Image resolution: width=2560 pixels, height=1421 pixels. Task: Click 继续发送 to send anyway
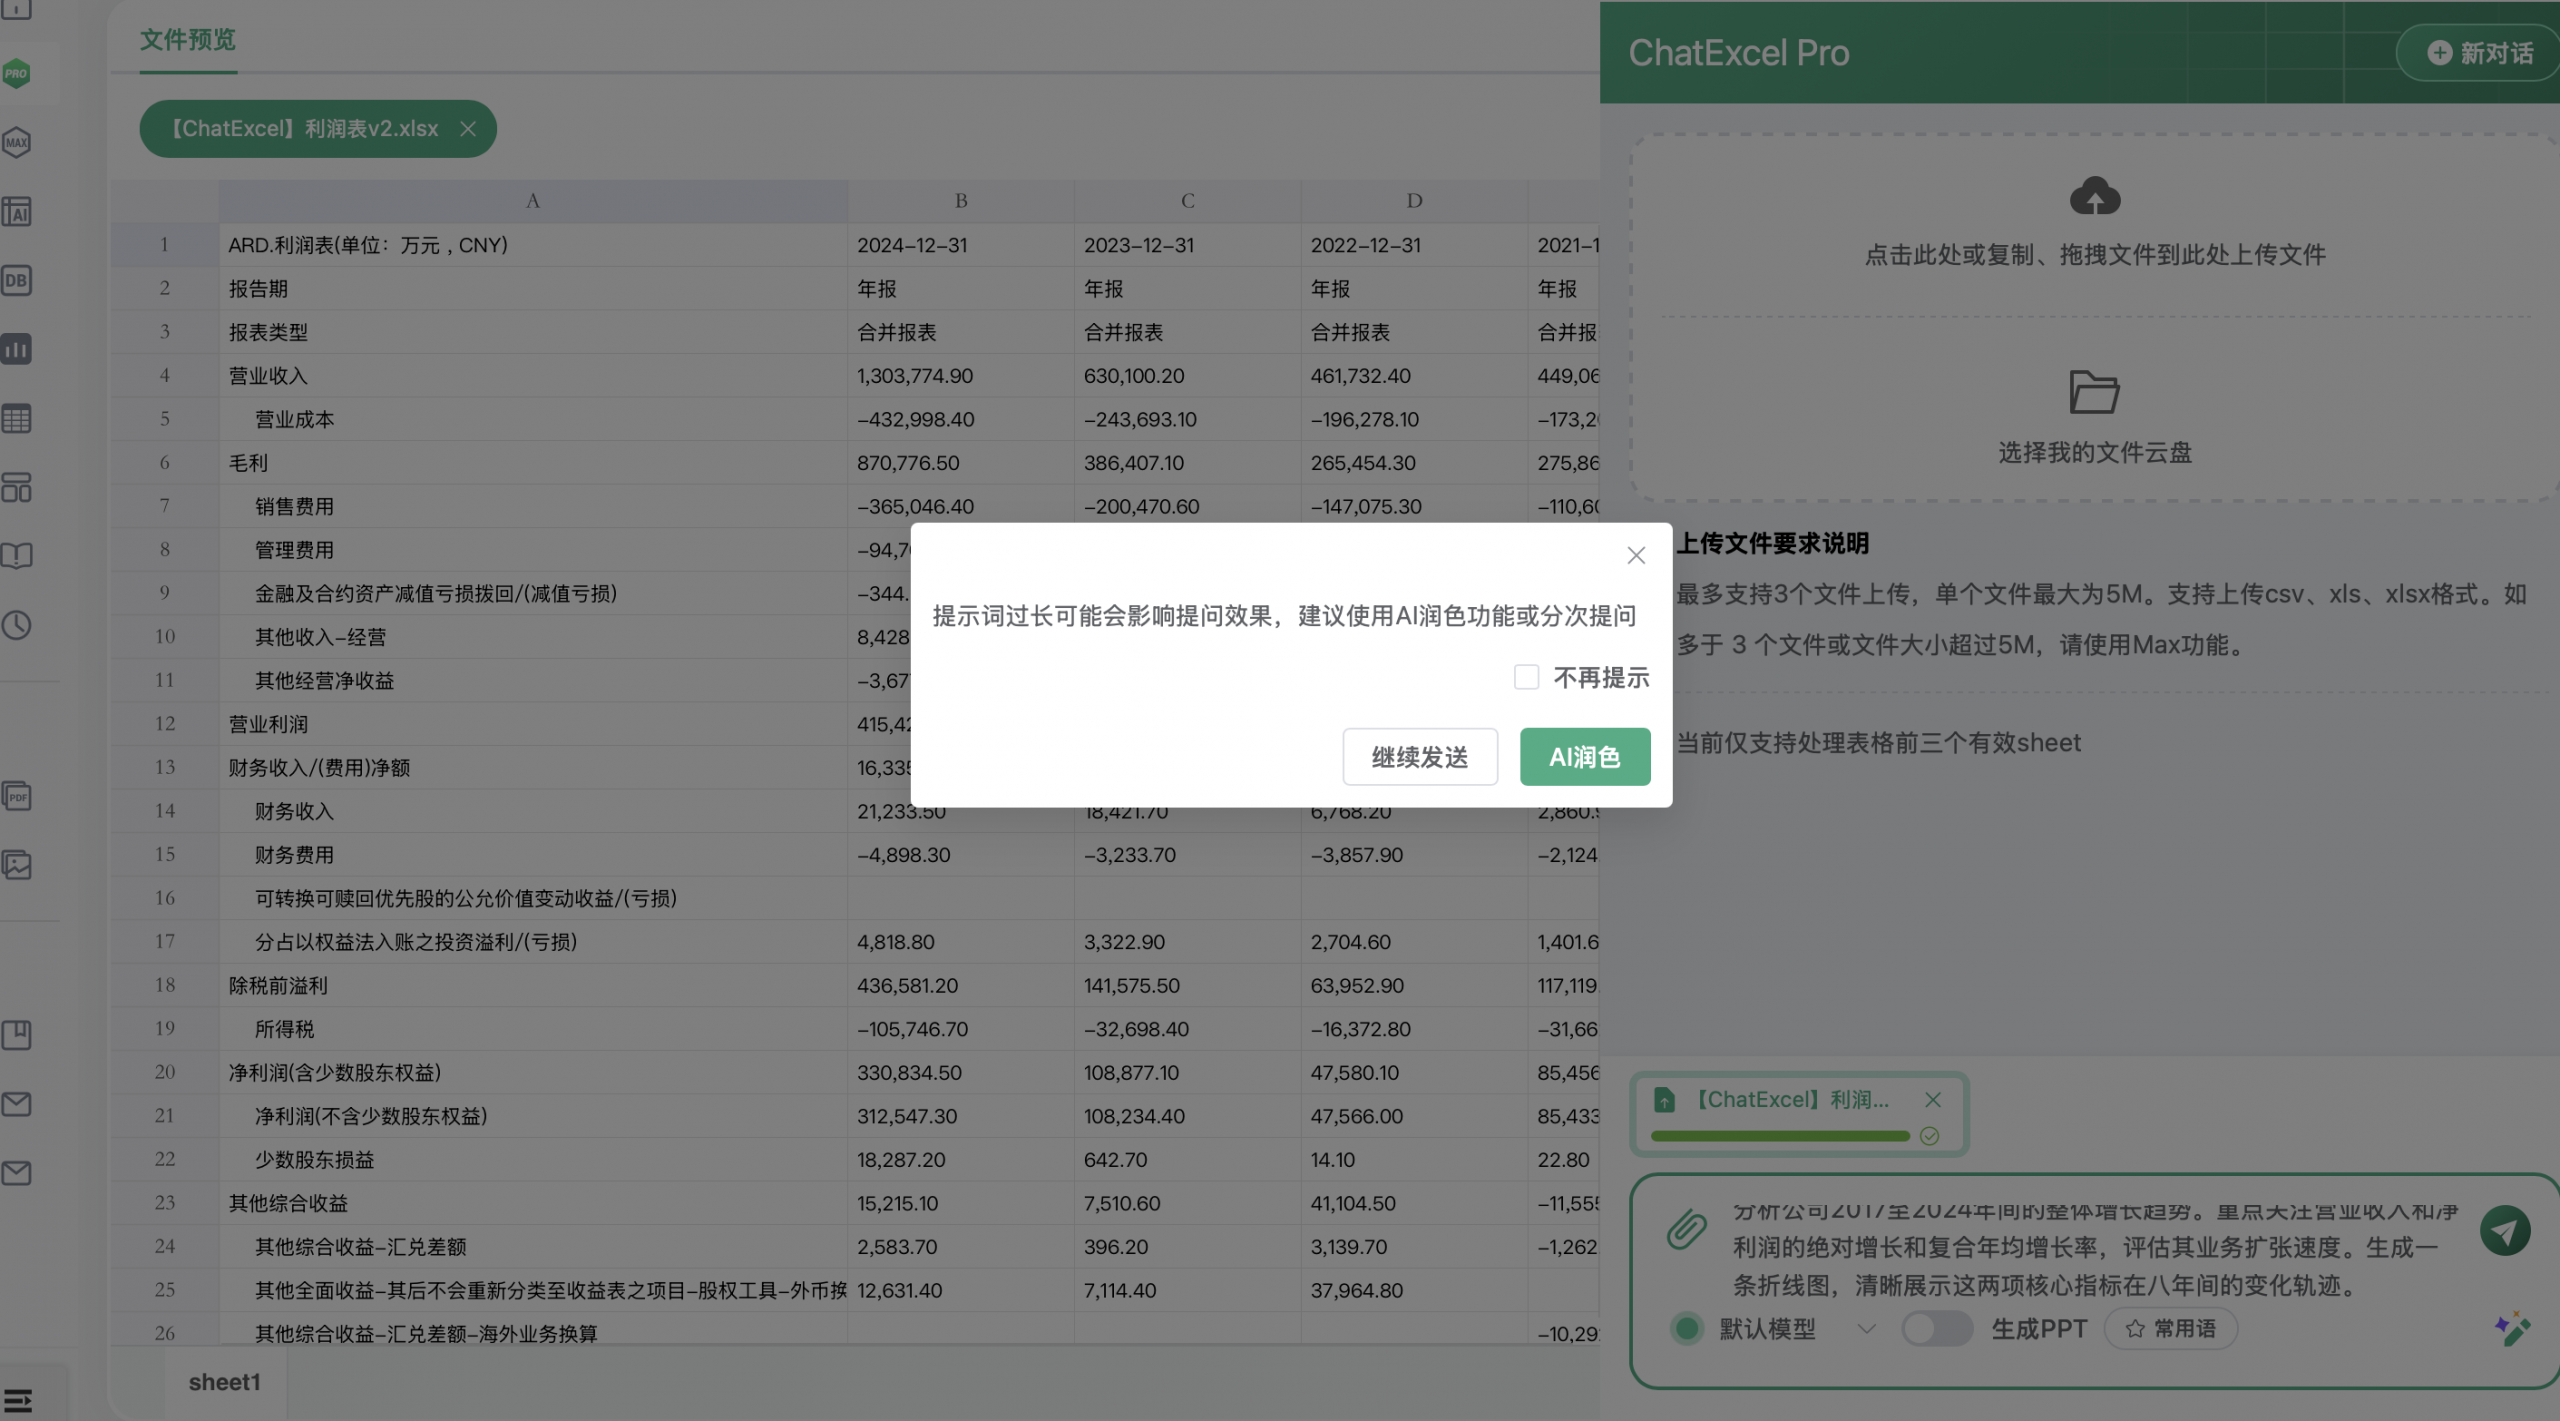(x=1420, y=757)
